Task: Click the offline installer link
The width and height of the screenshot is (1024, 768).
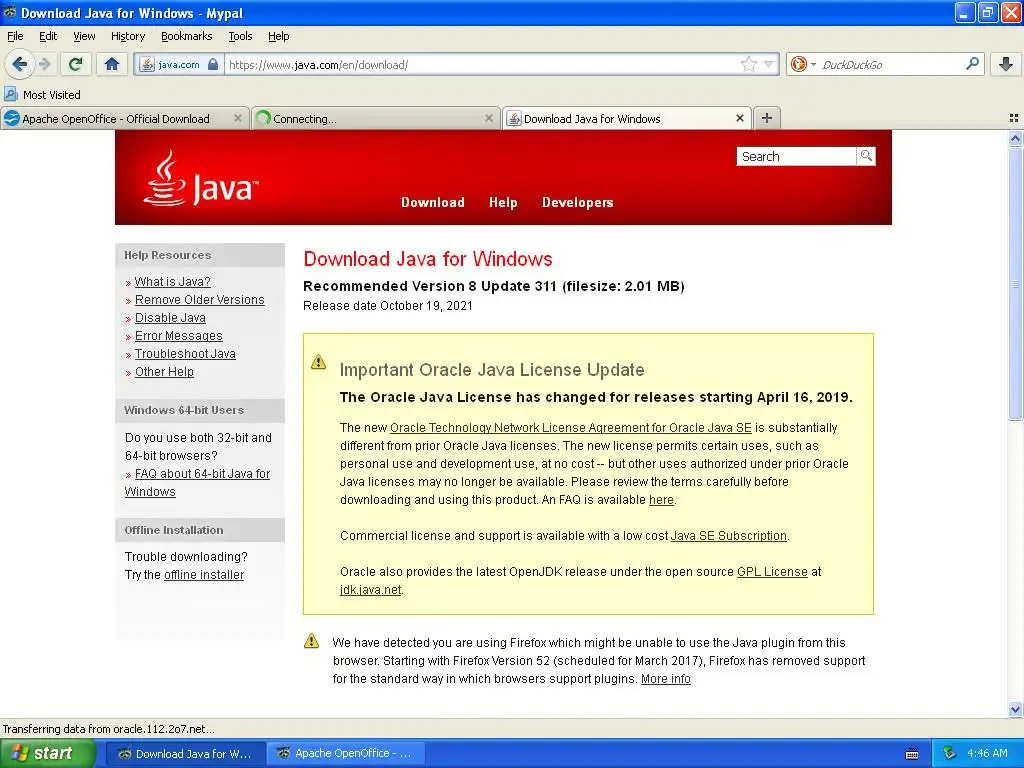Action: 204,575
